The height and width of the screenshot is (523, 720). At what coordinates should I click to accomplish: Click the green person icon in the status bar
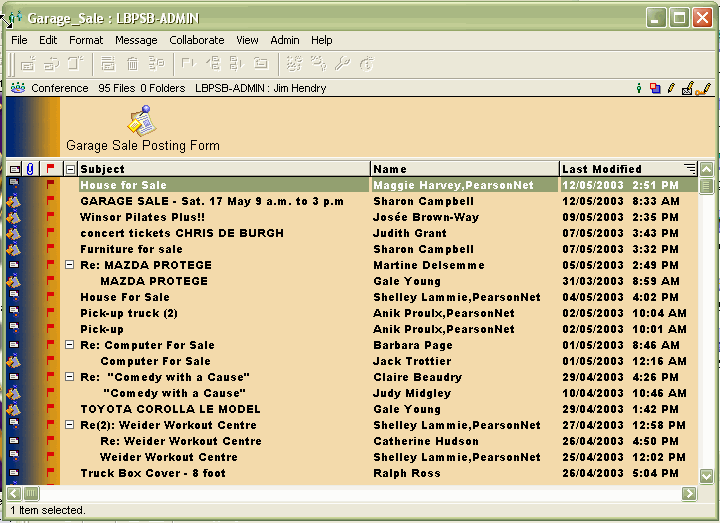pos(639,88)
